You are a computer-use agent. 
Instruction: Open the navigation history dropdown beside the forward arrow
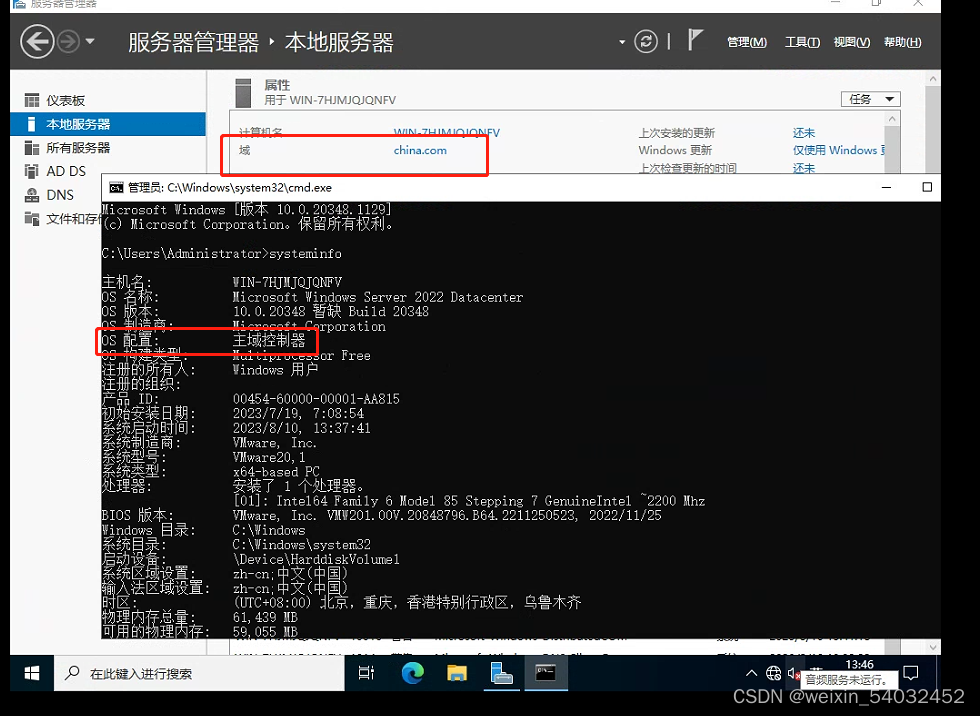pyautogui.click(x=90, y=42)
